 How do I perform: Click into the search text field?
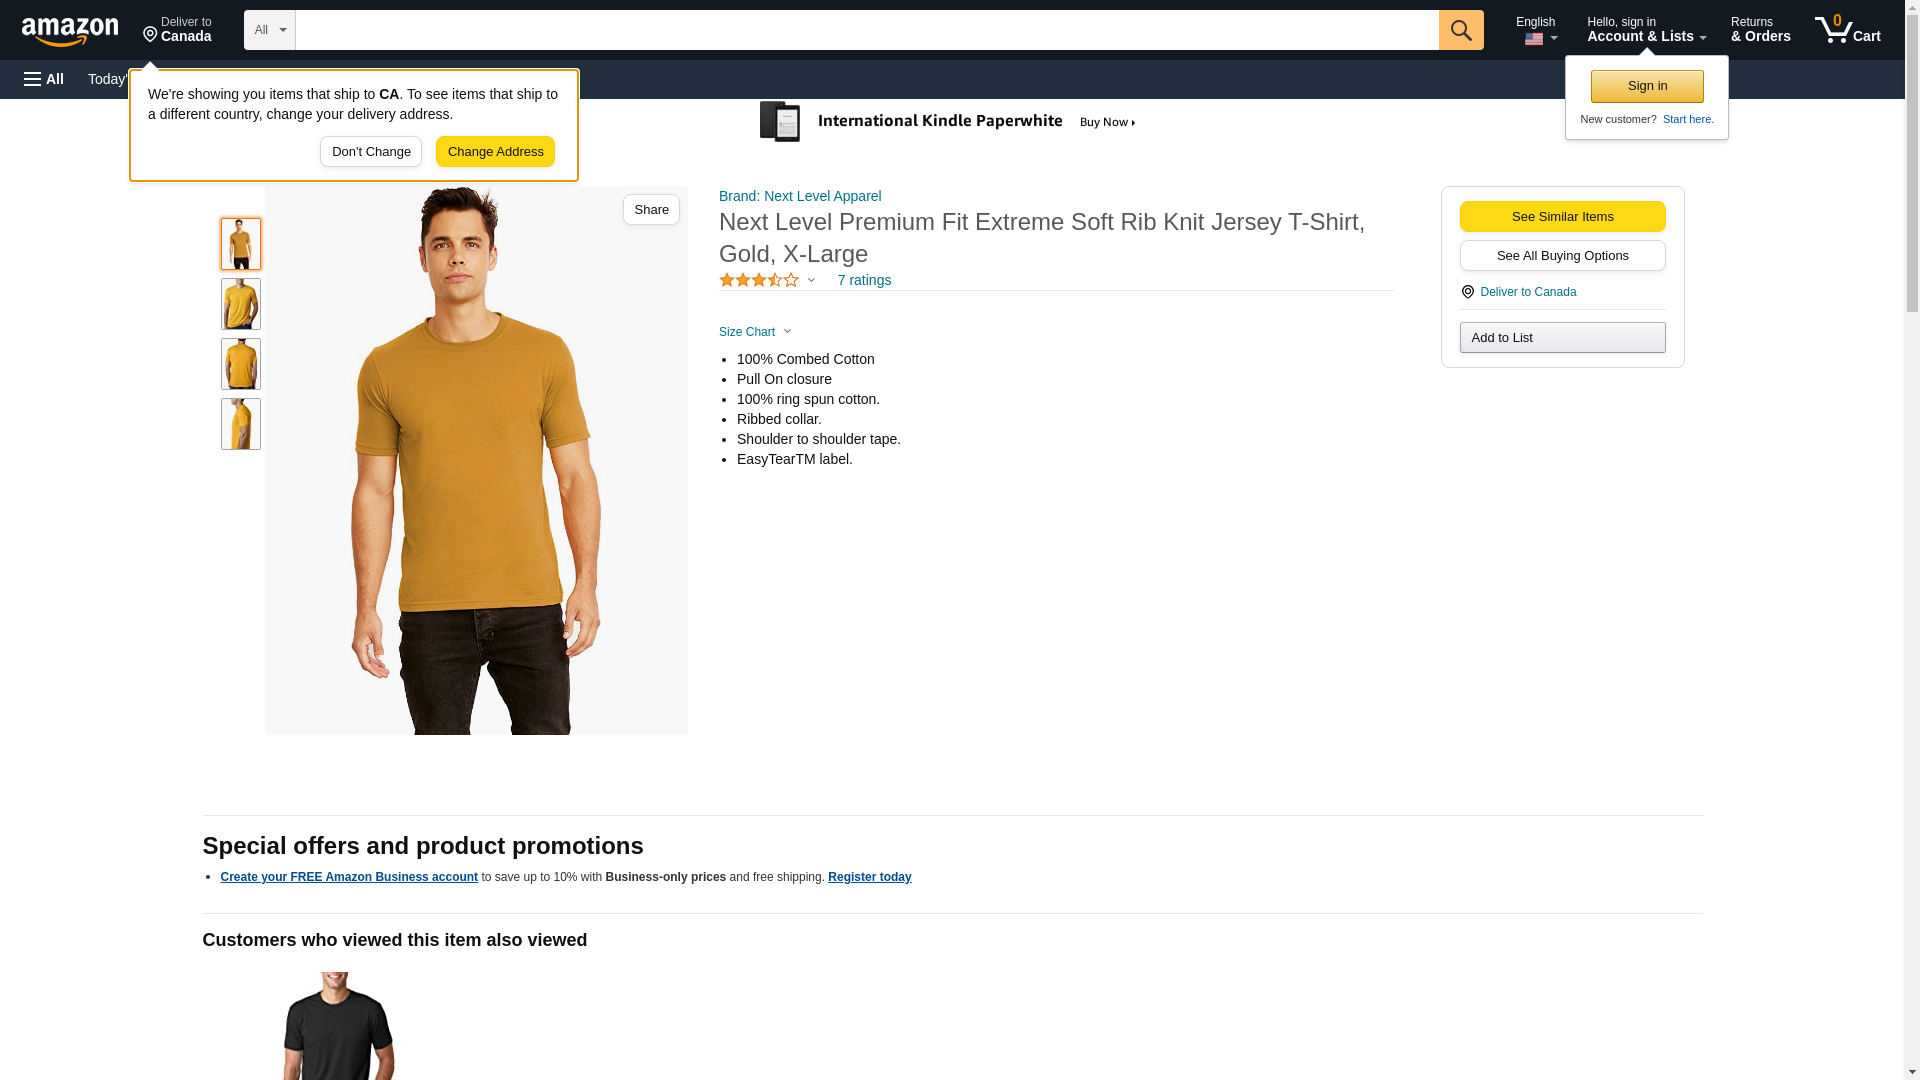(866, 30)
